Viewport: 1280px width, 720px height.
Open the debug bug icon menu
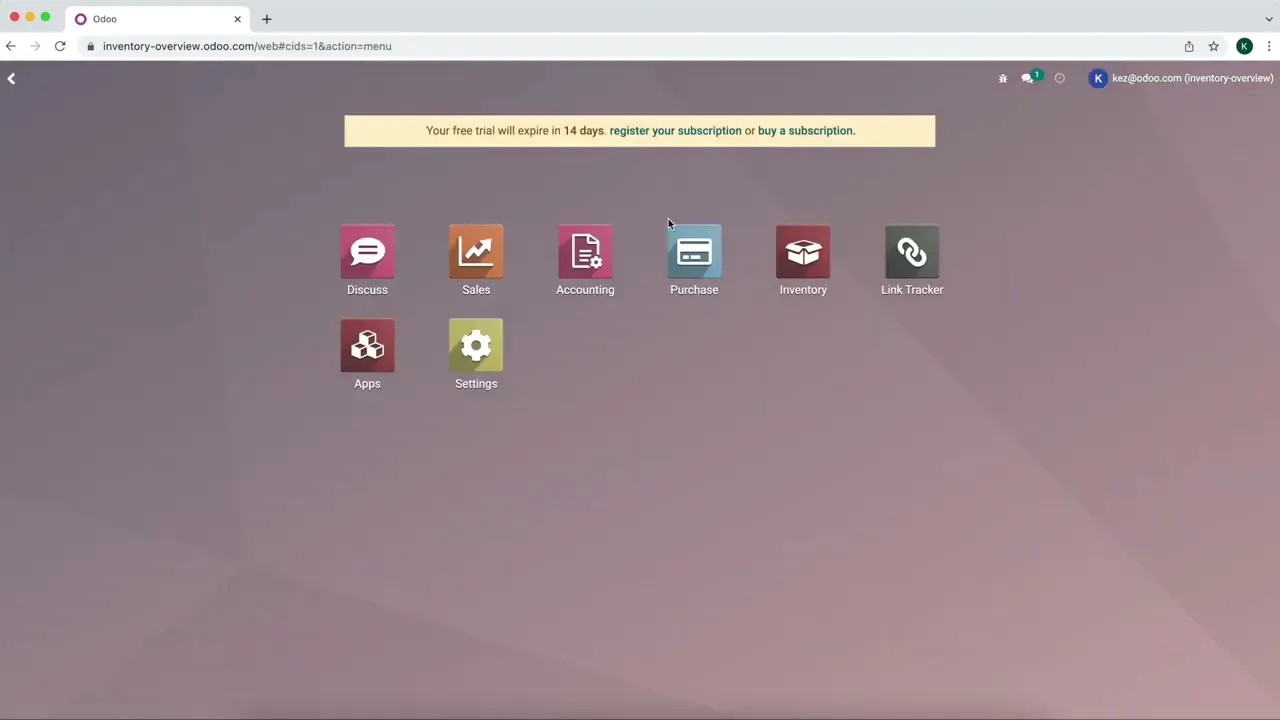[x=1003, y=78]
